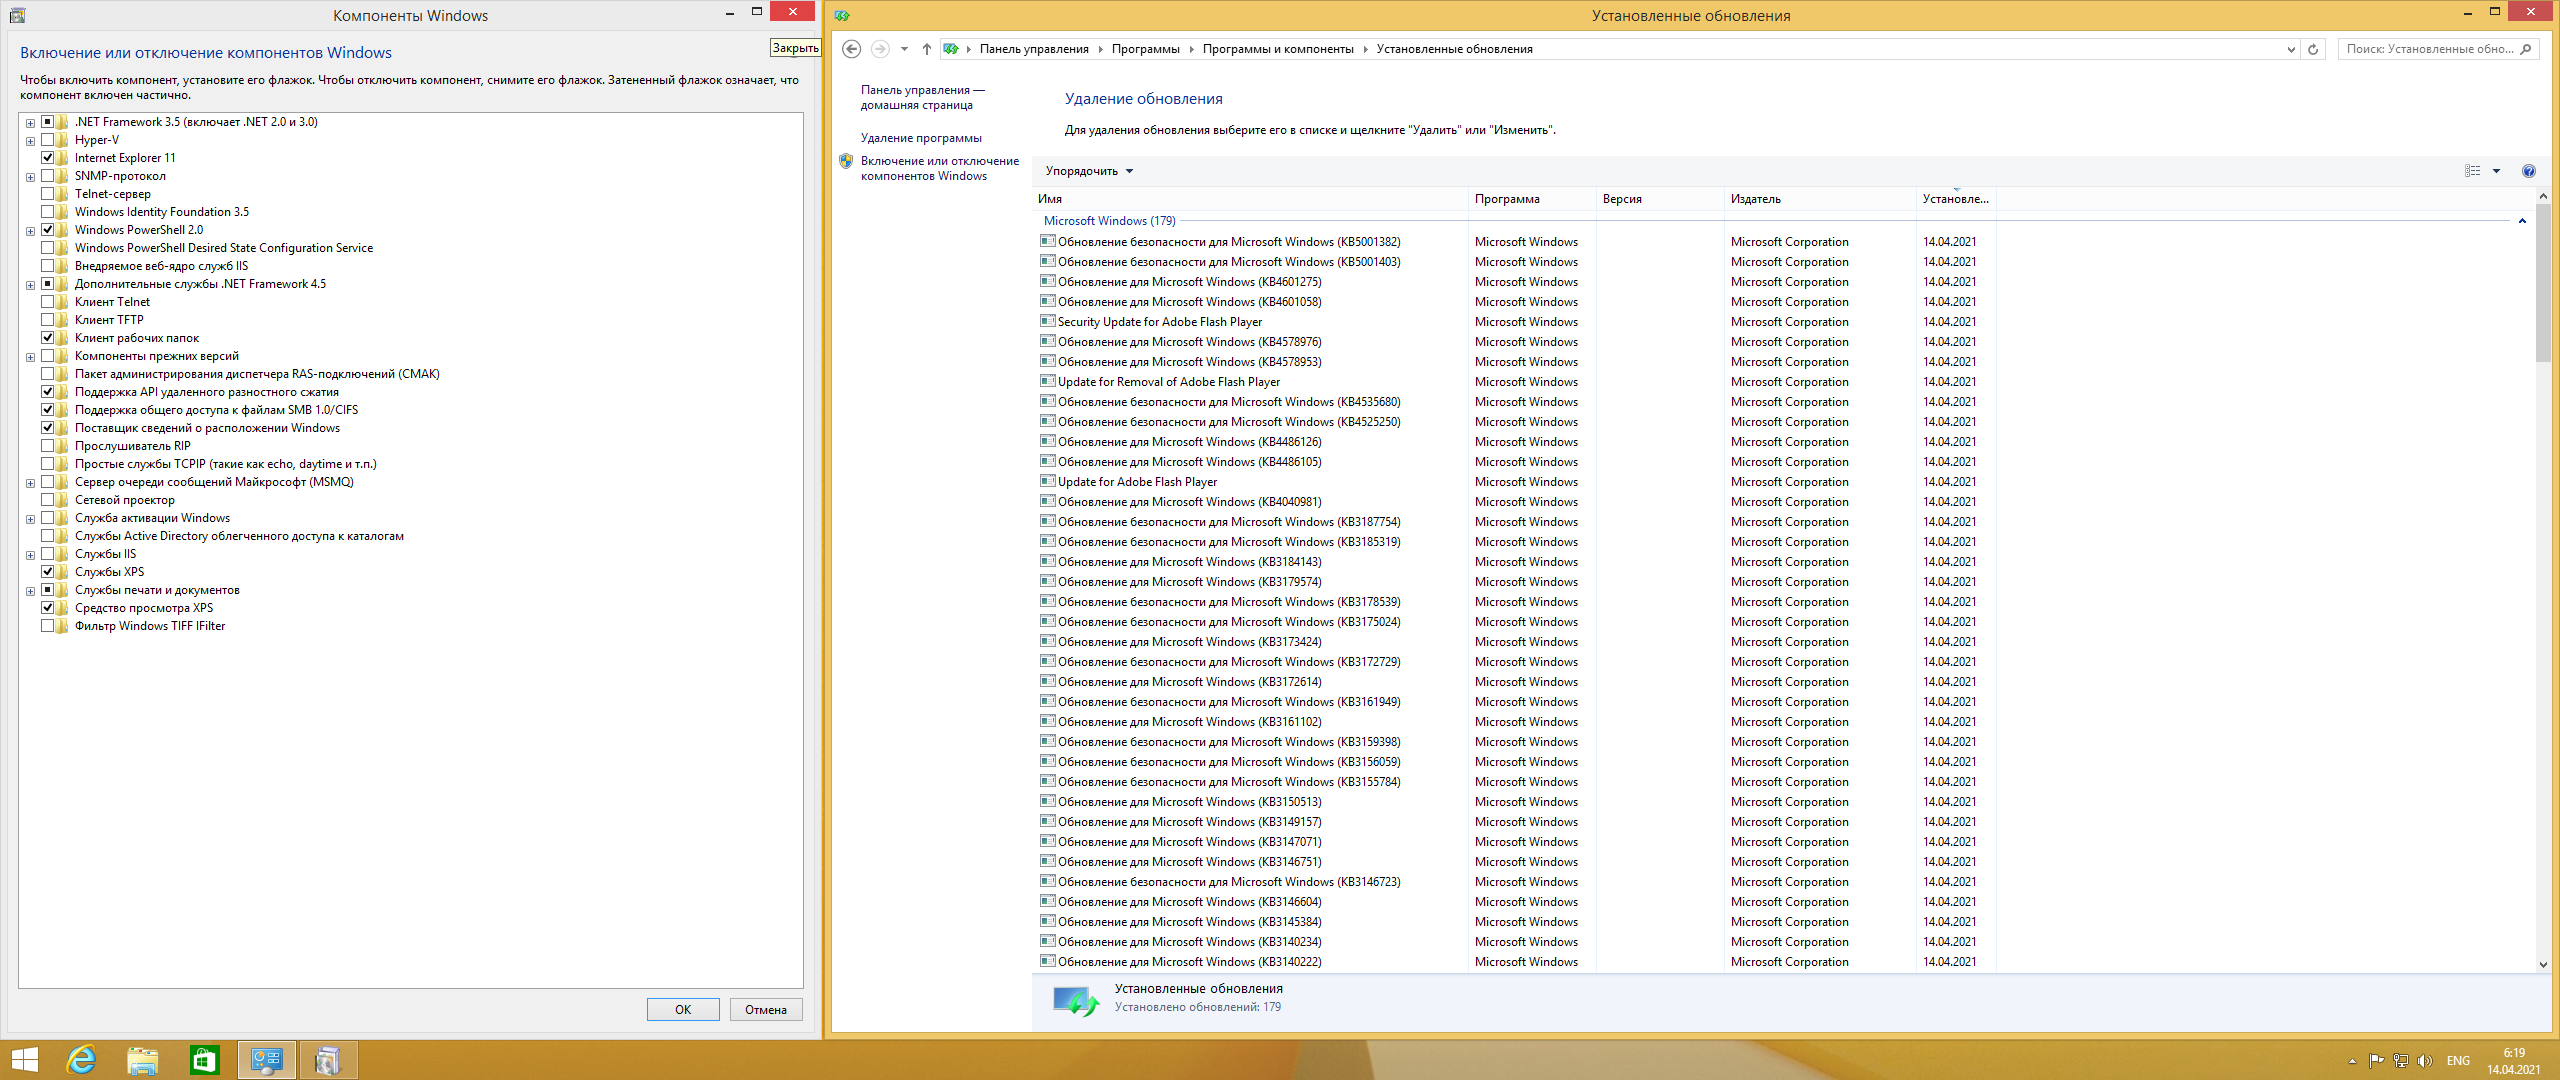2560x1080 pixels.
Task: Click shield icon beside Windows features link
Action: tap(846, 161)
